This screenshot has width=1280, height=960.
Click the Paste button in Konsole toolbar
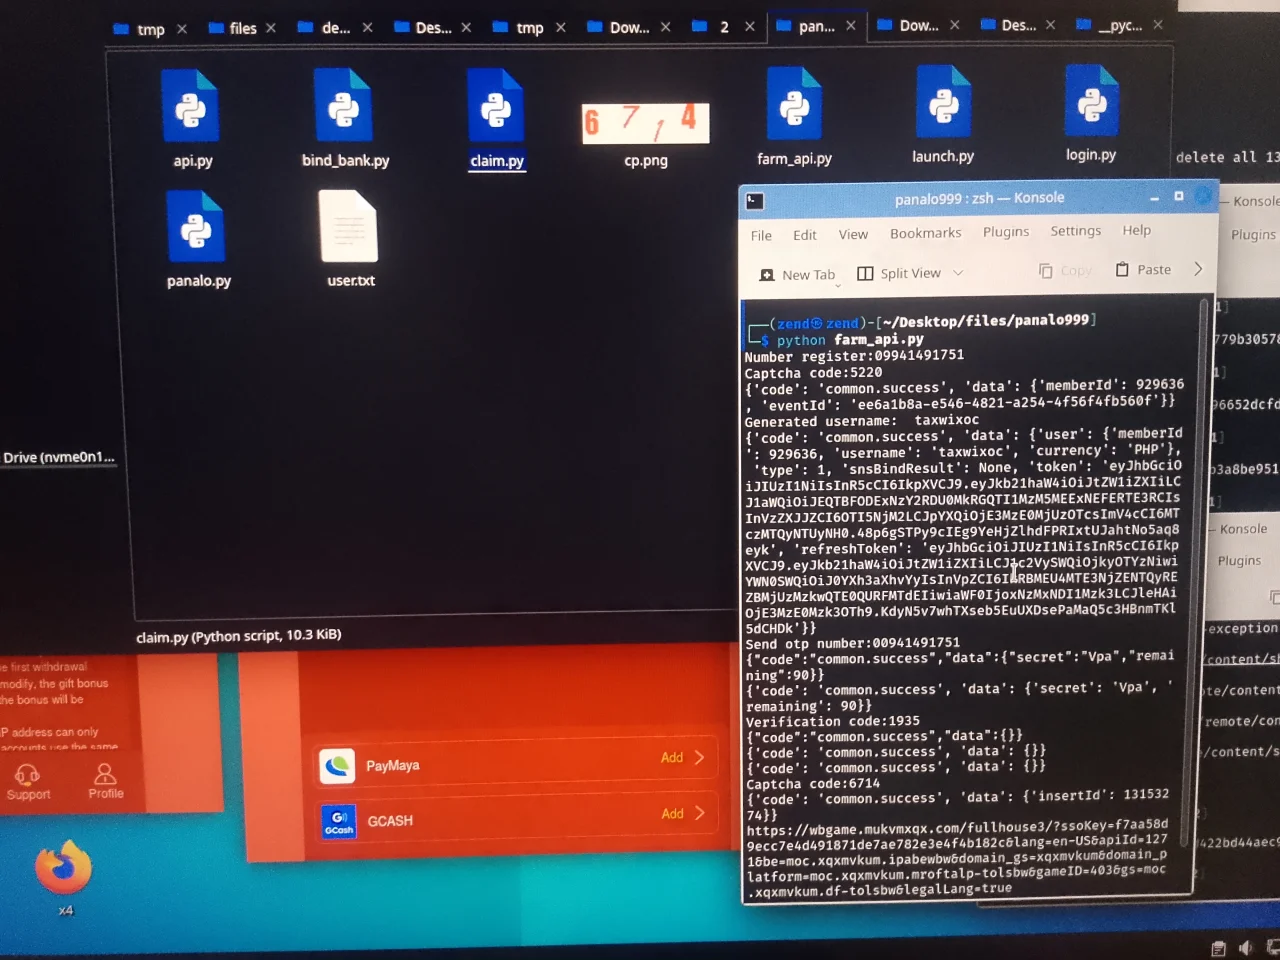[x=1143, y=270]
